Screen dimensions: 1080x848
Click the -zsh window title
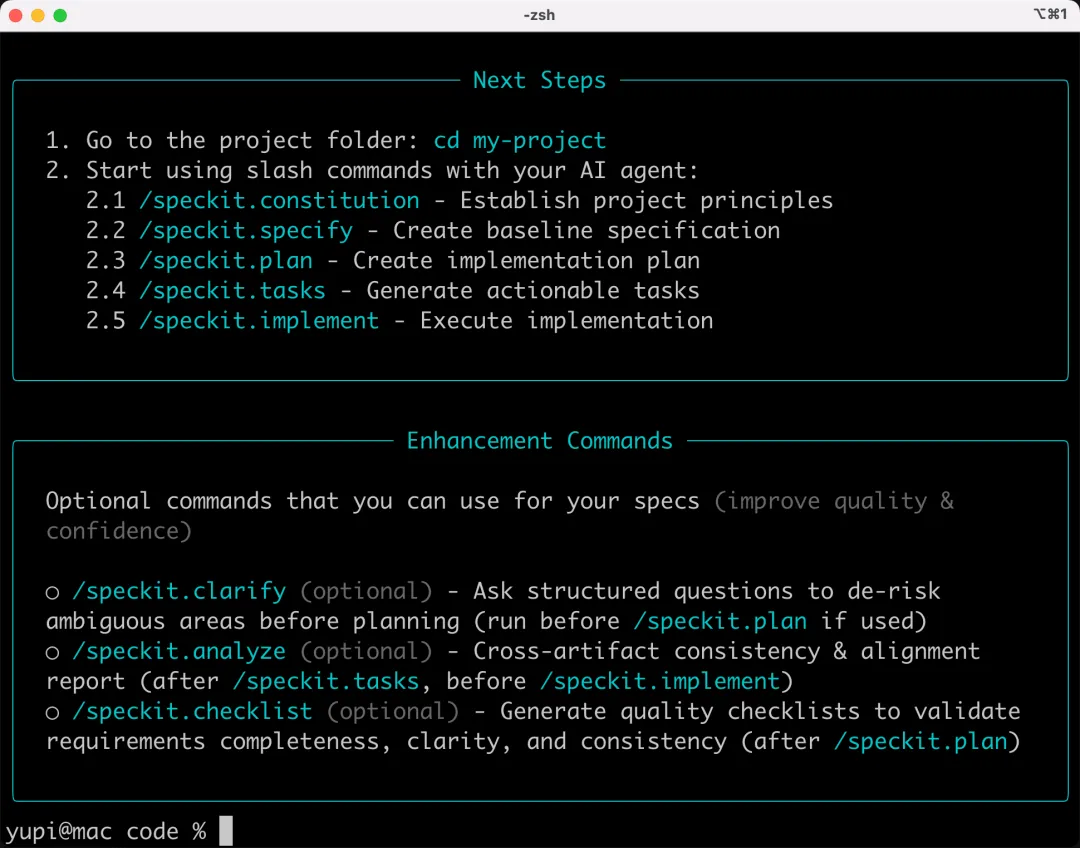tap(540, 16)
